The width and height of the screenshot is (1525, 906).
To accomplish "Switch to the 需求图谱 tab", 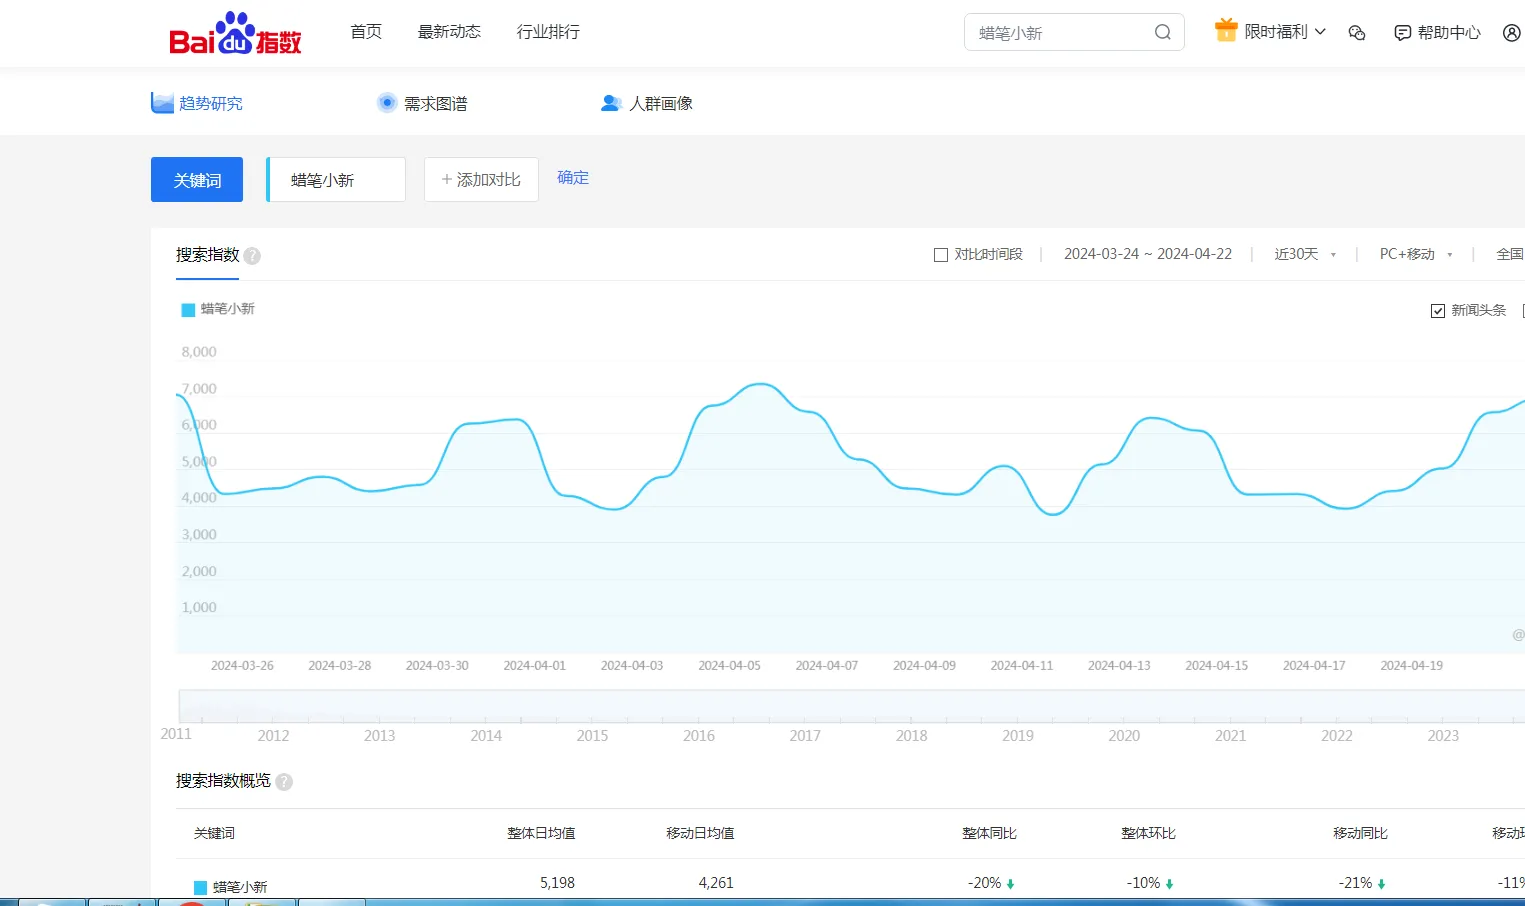I will click(x=422, y=103).
